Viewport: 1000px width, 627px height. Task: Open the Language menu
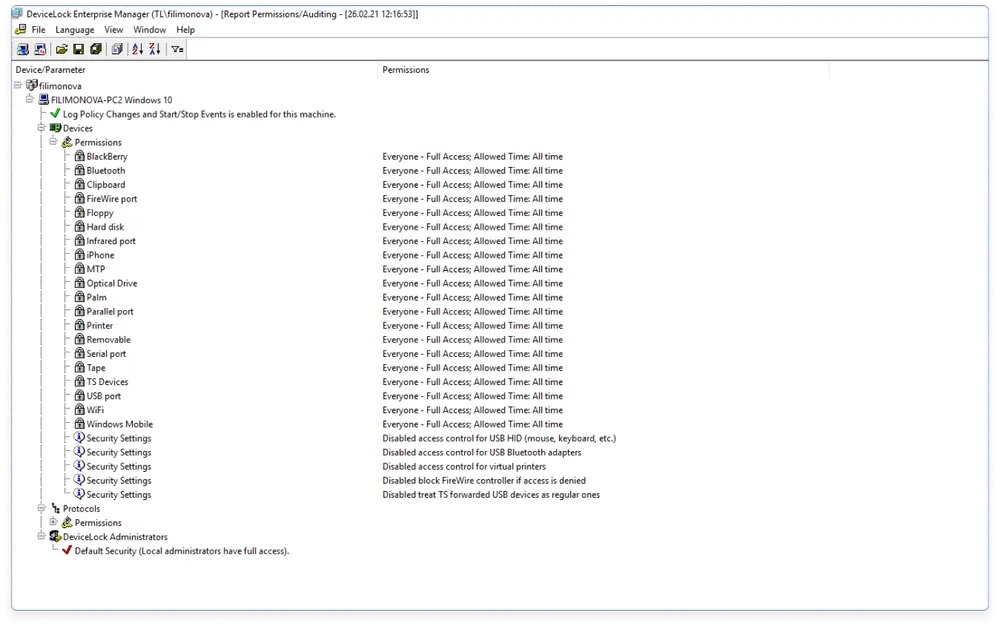[75, 29]
